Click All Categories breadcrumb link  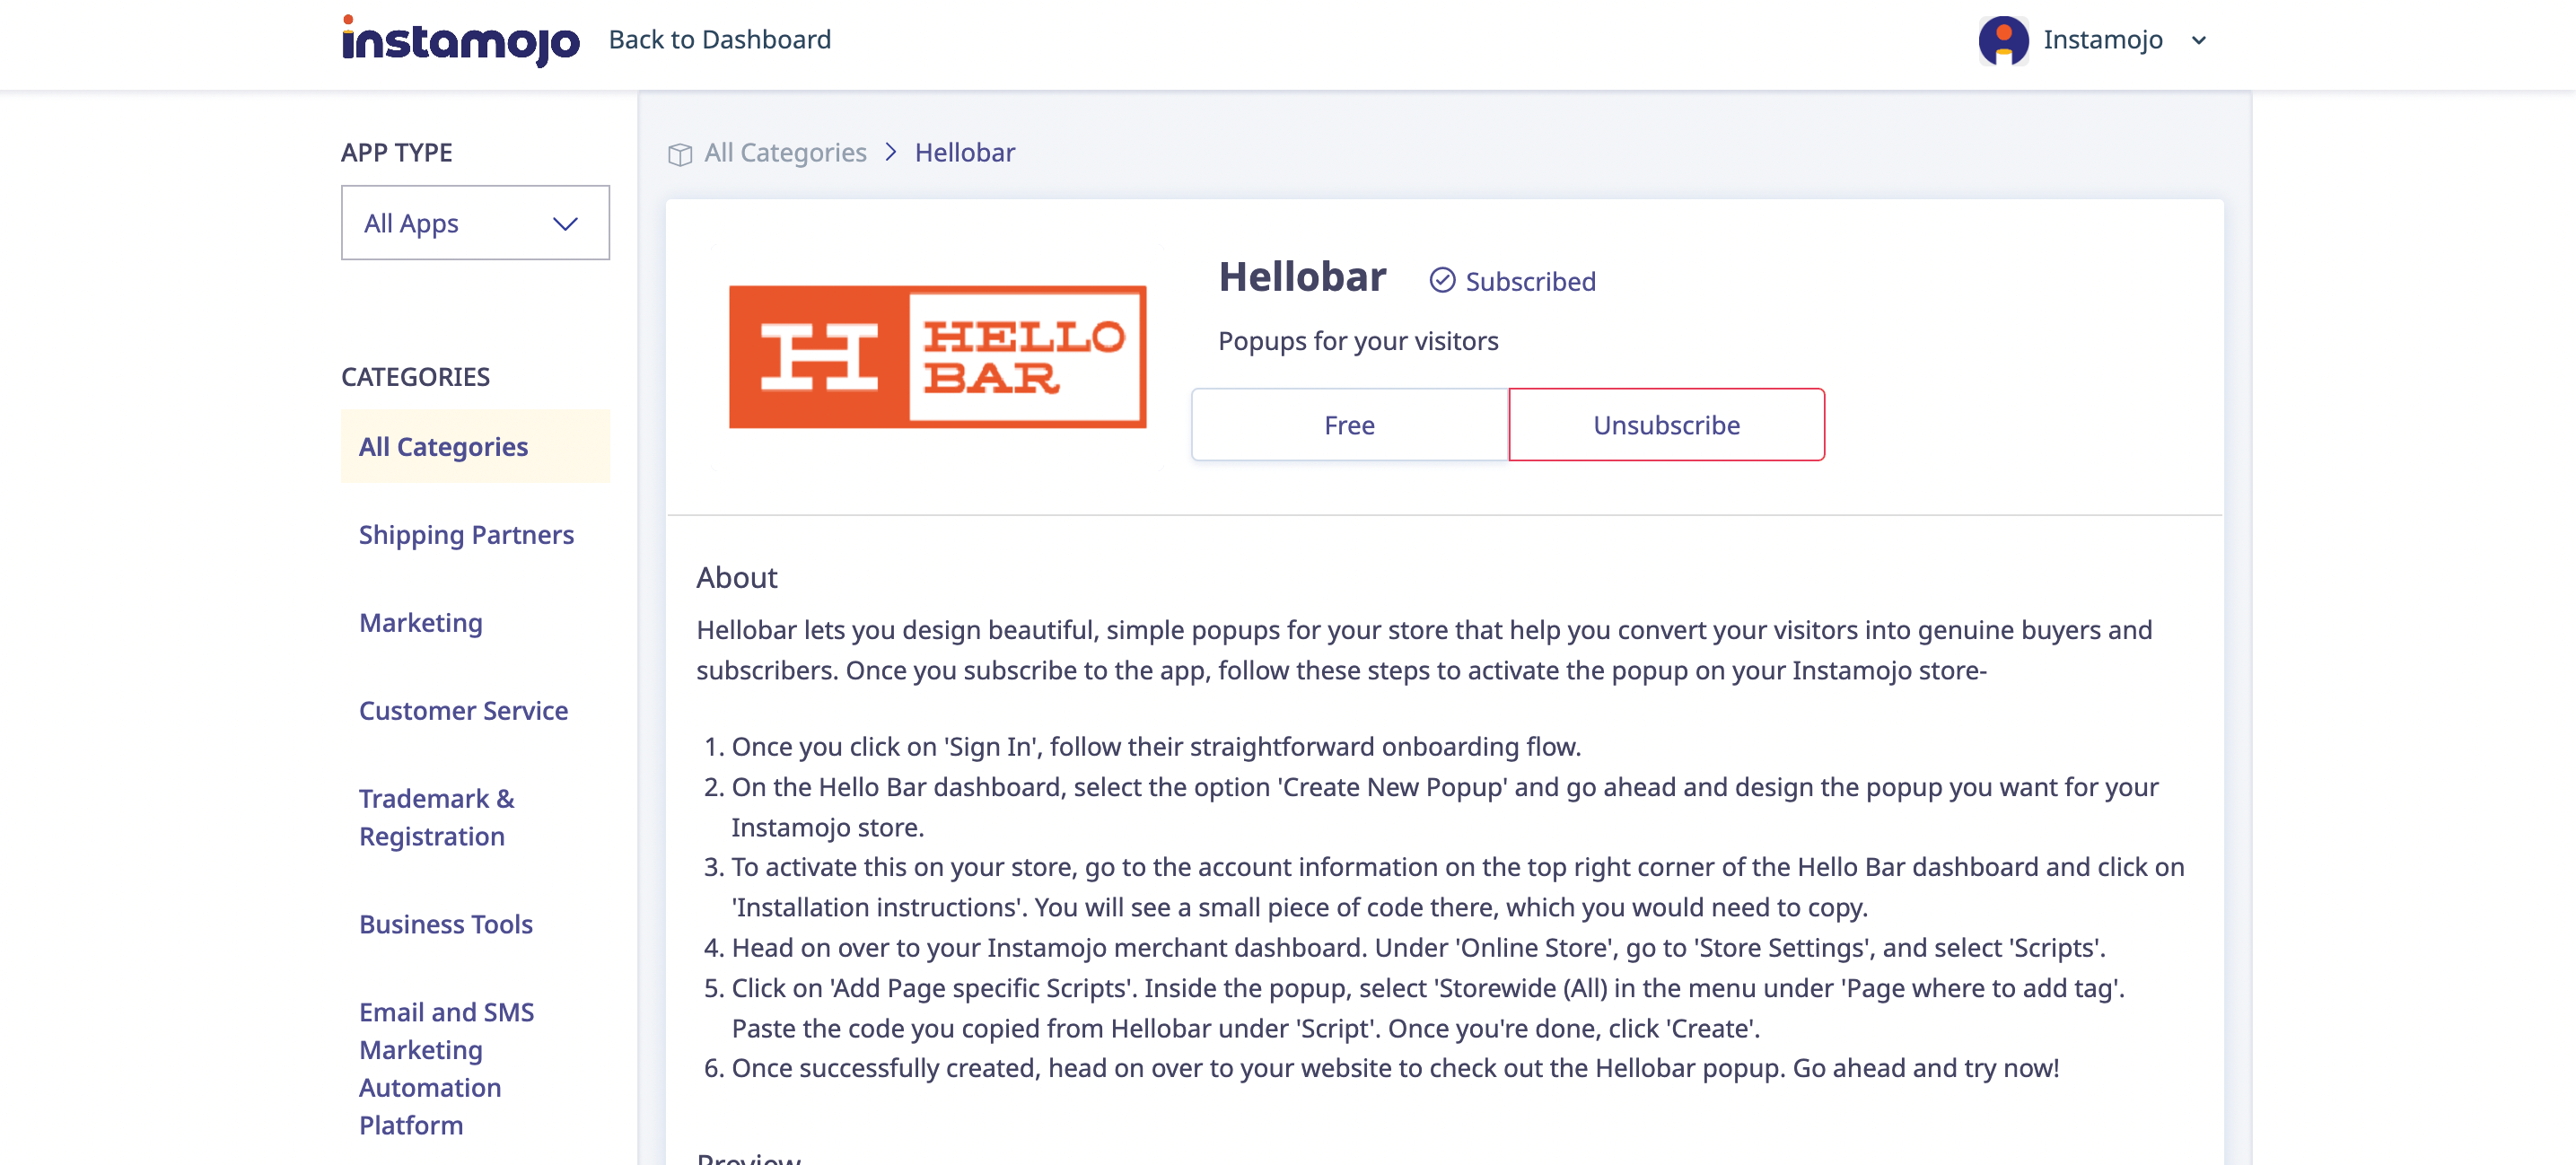click(x=785, y=153)
